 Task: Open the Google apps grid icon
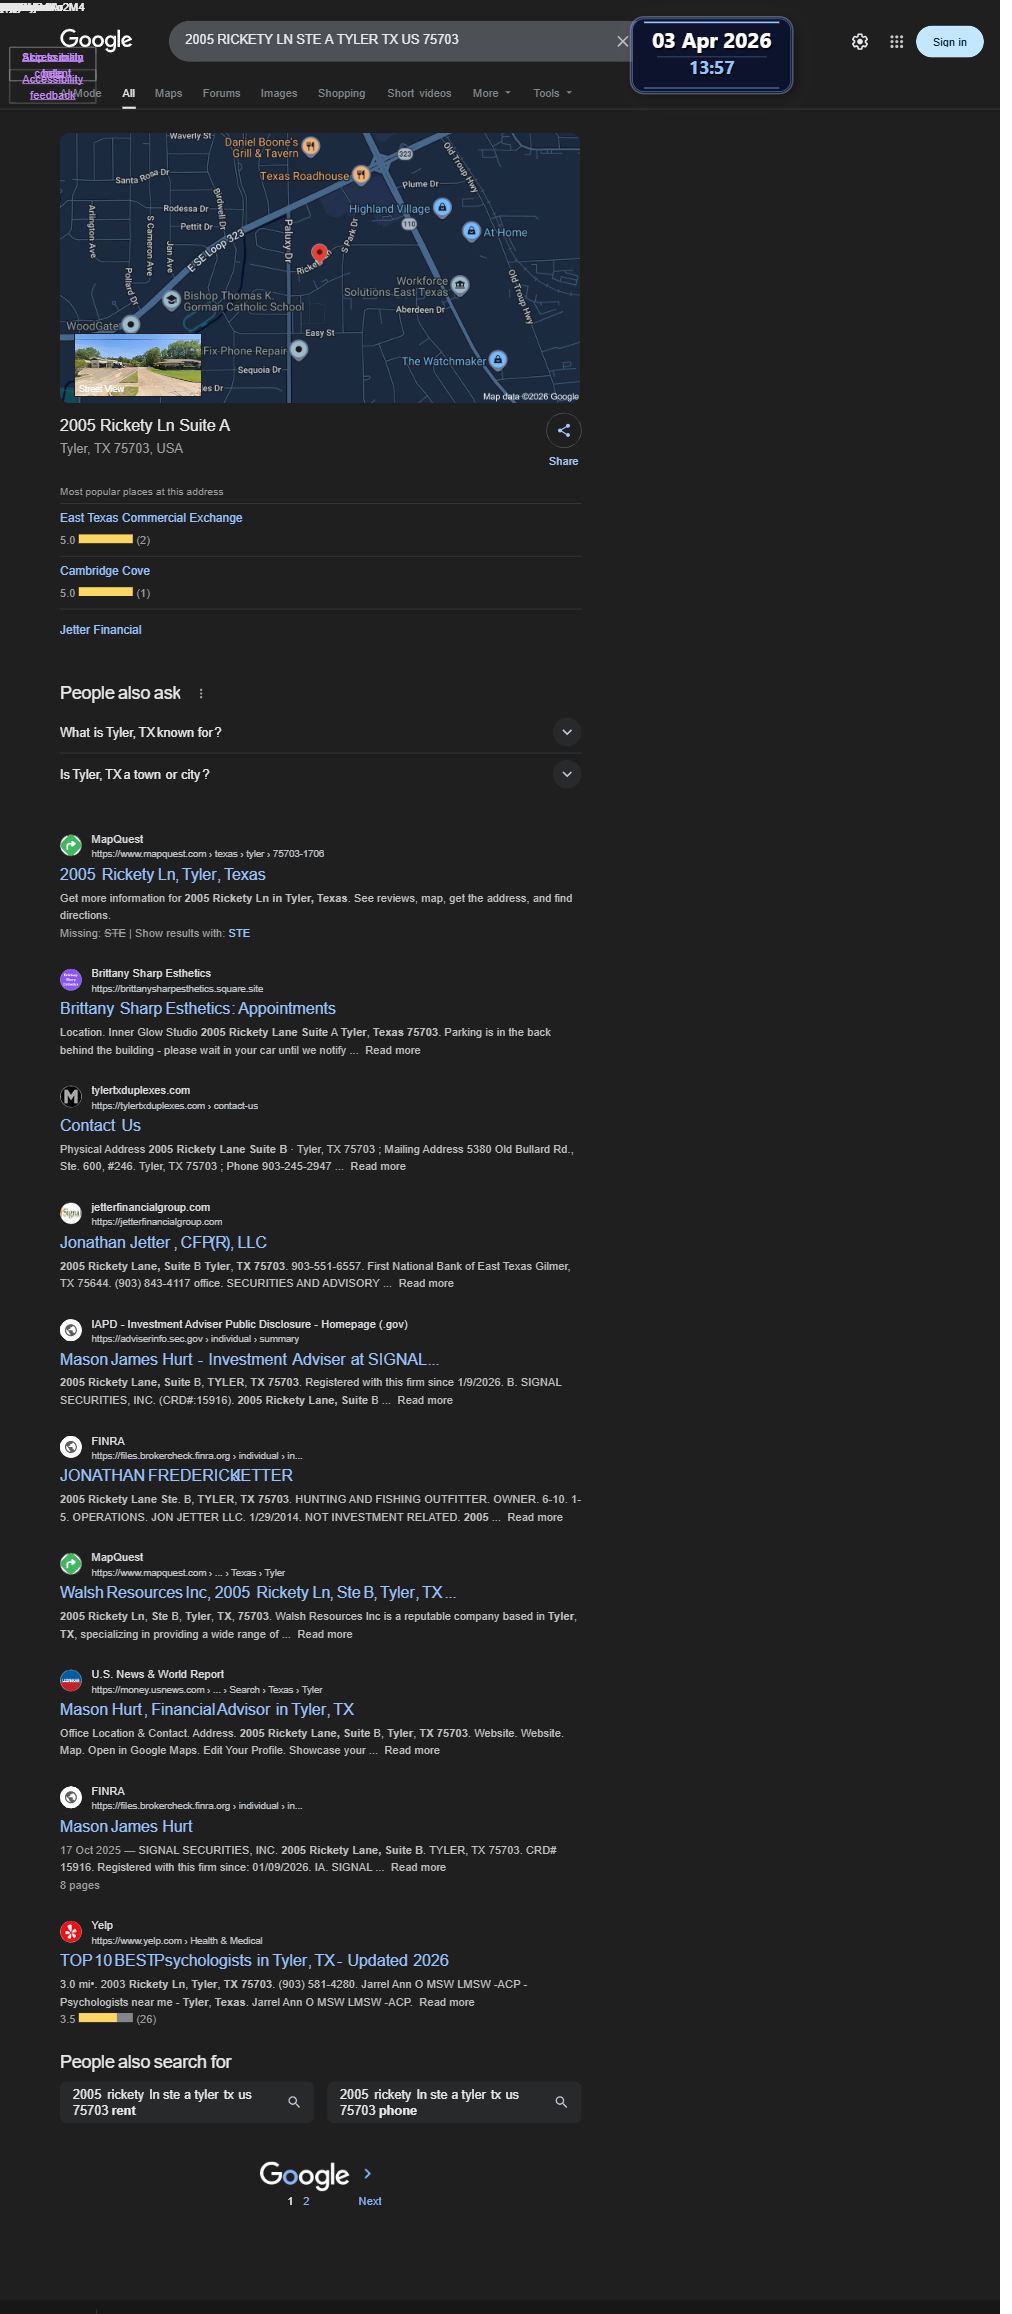[896, 42]
